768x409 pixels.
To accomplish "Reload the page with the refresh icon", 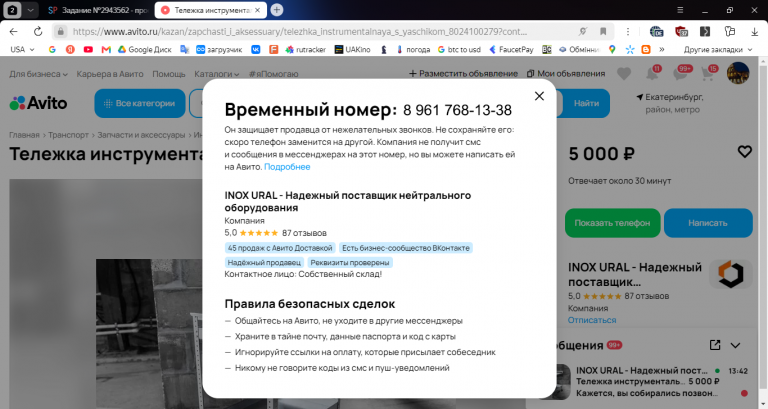I will (x=38, y=32).
